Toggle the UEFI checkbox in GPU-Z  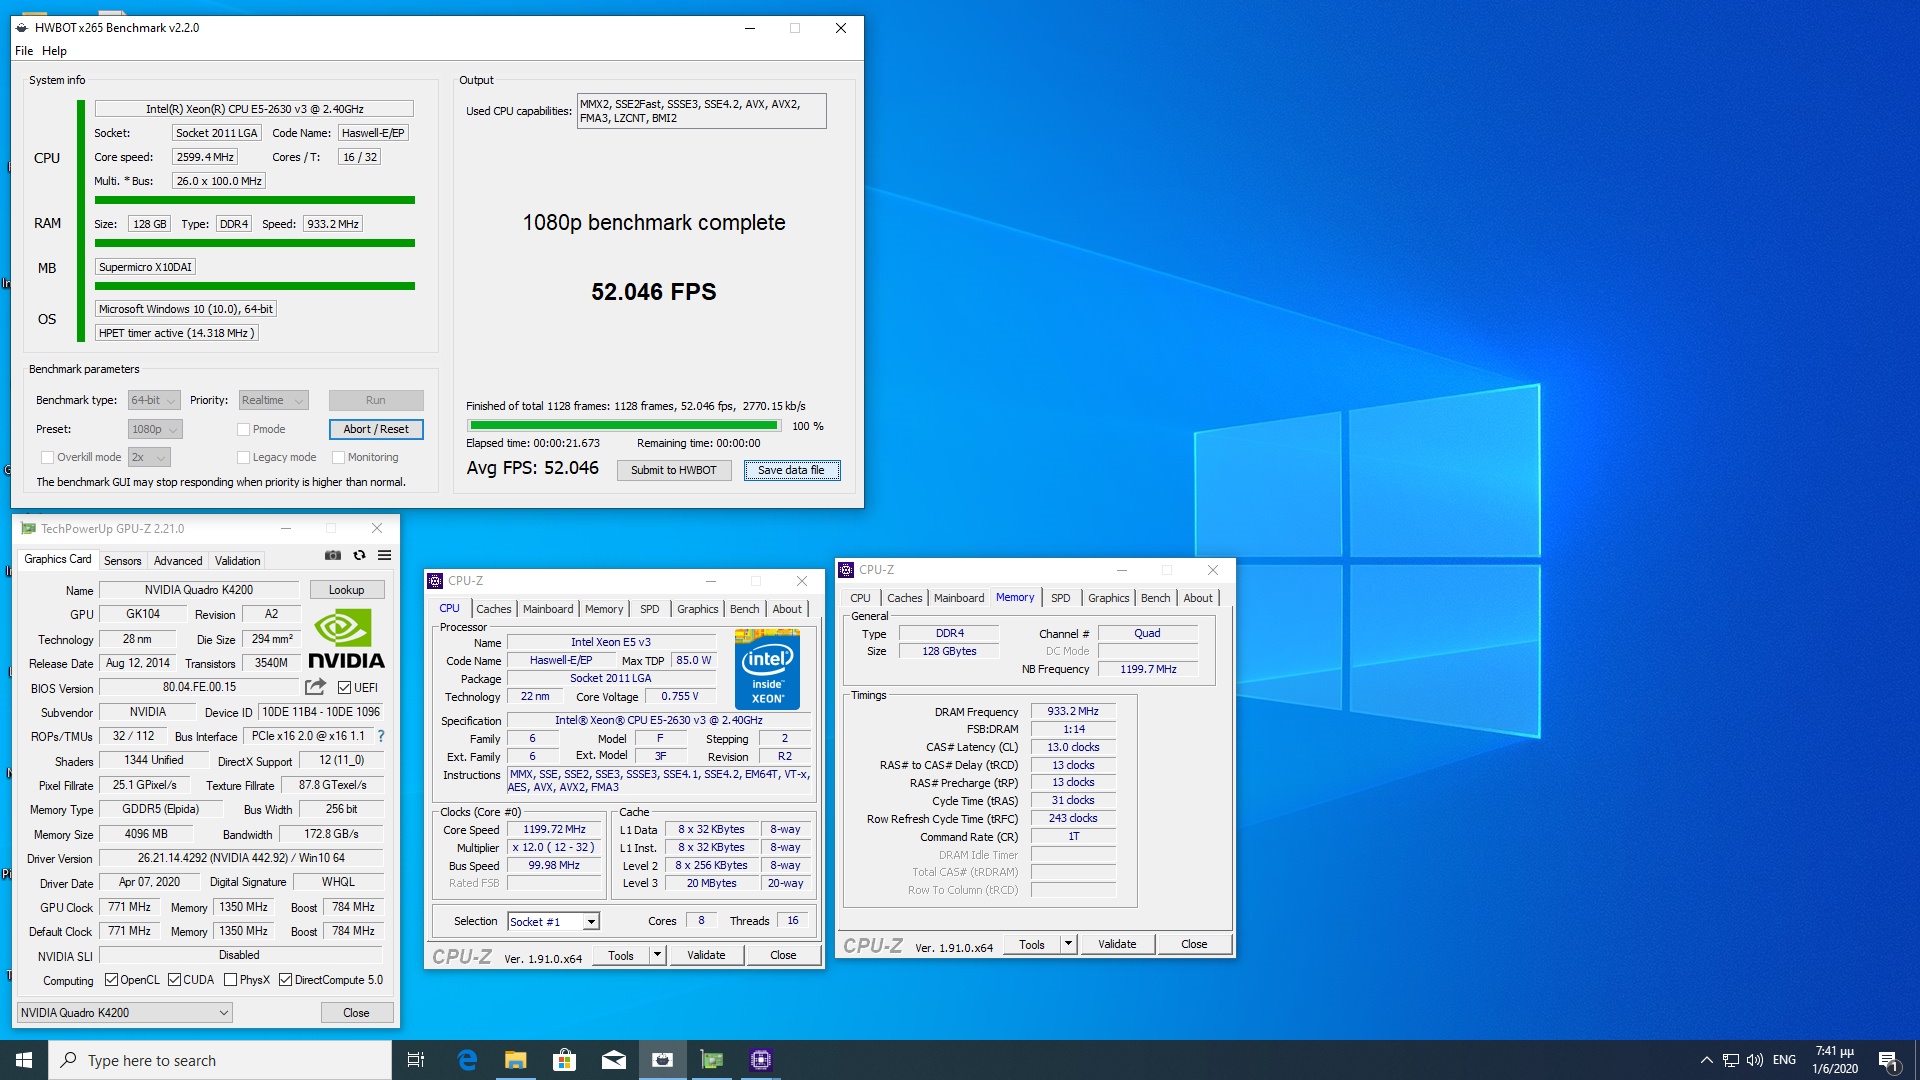pos(344,688)
